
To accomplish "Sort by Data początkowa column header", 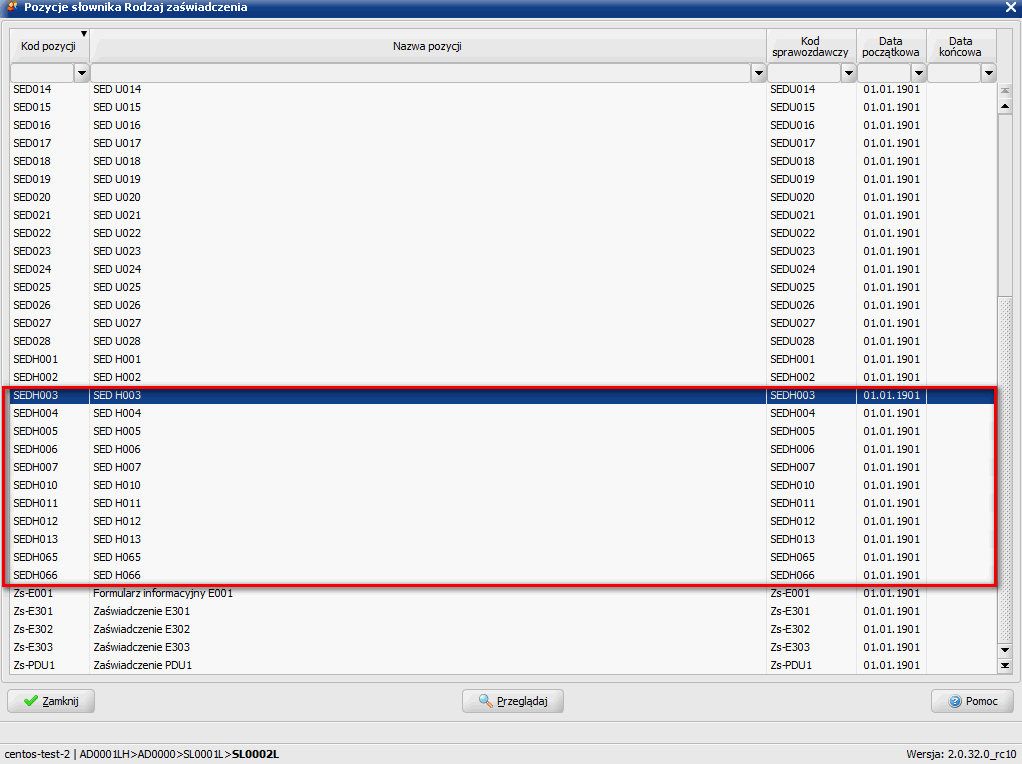I will pyautogui.click(x=891, y=46).
